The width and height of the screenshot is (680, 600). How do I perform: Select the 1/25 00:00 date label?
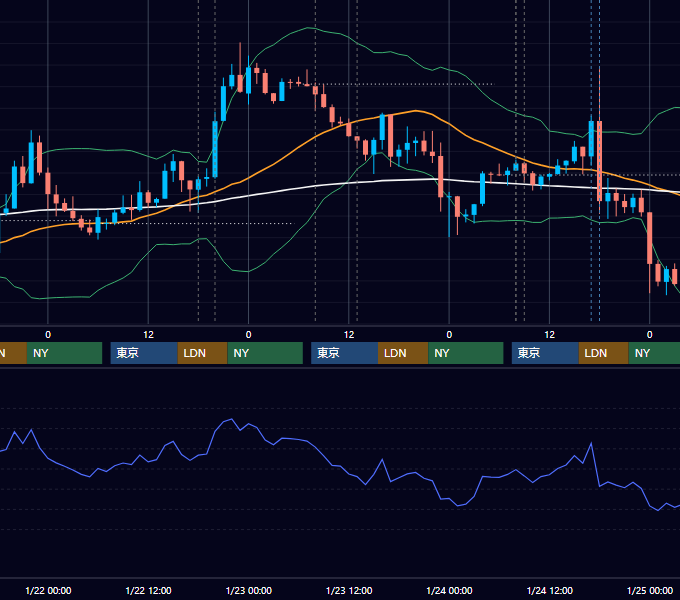pyautogui.click(x=650, y=590)
